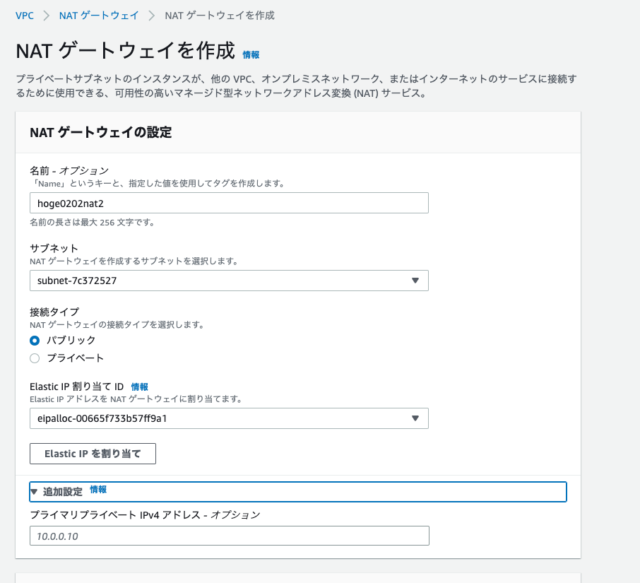Click the triangle icon beside 追加設定

[34, 492]
